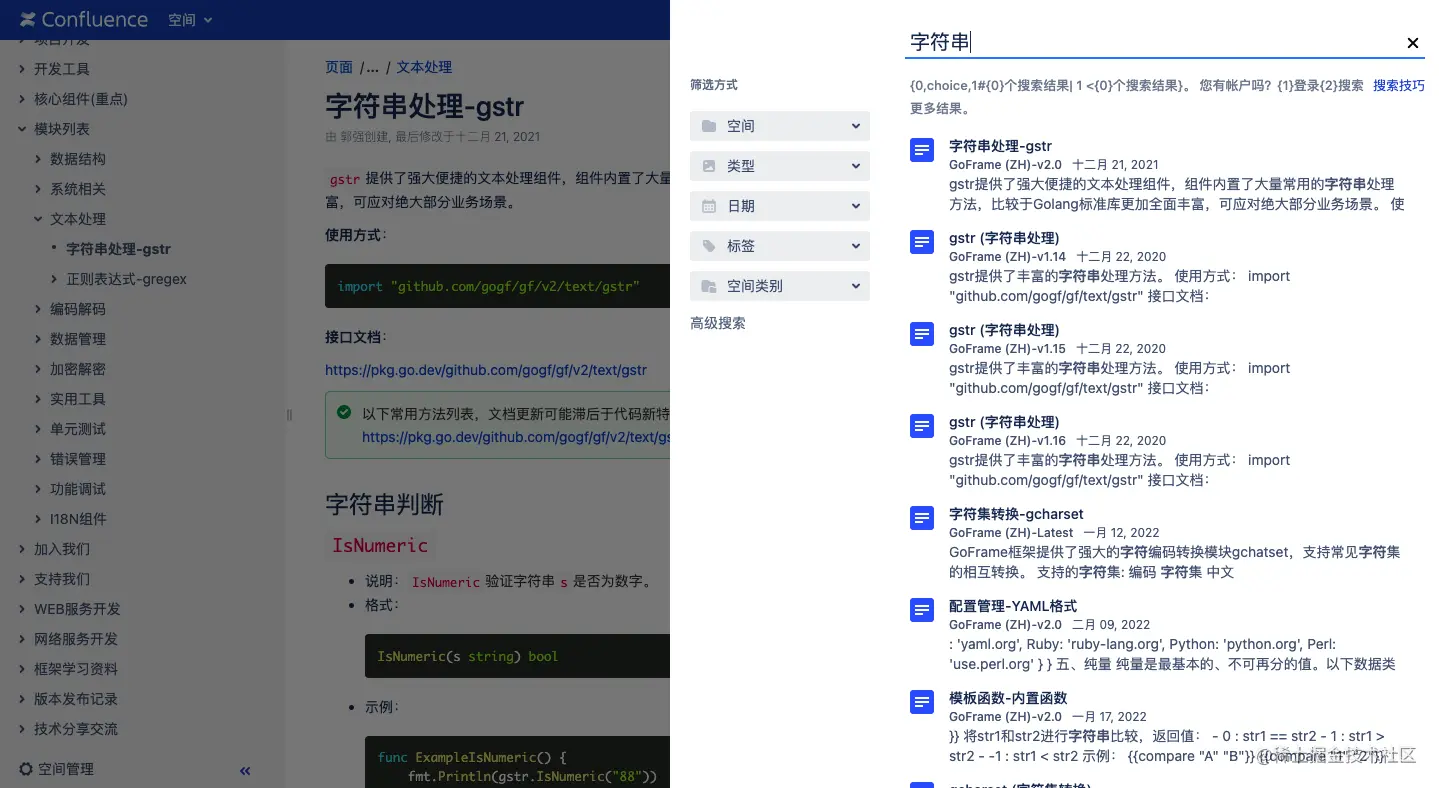This screenshot has height=788, width=1439.
Task: Click page icon beside gstr v1.14 result
Action: click(x=922, y=242)
